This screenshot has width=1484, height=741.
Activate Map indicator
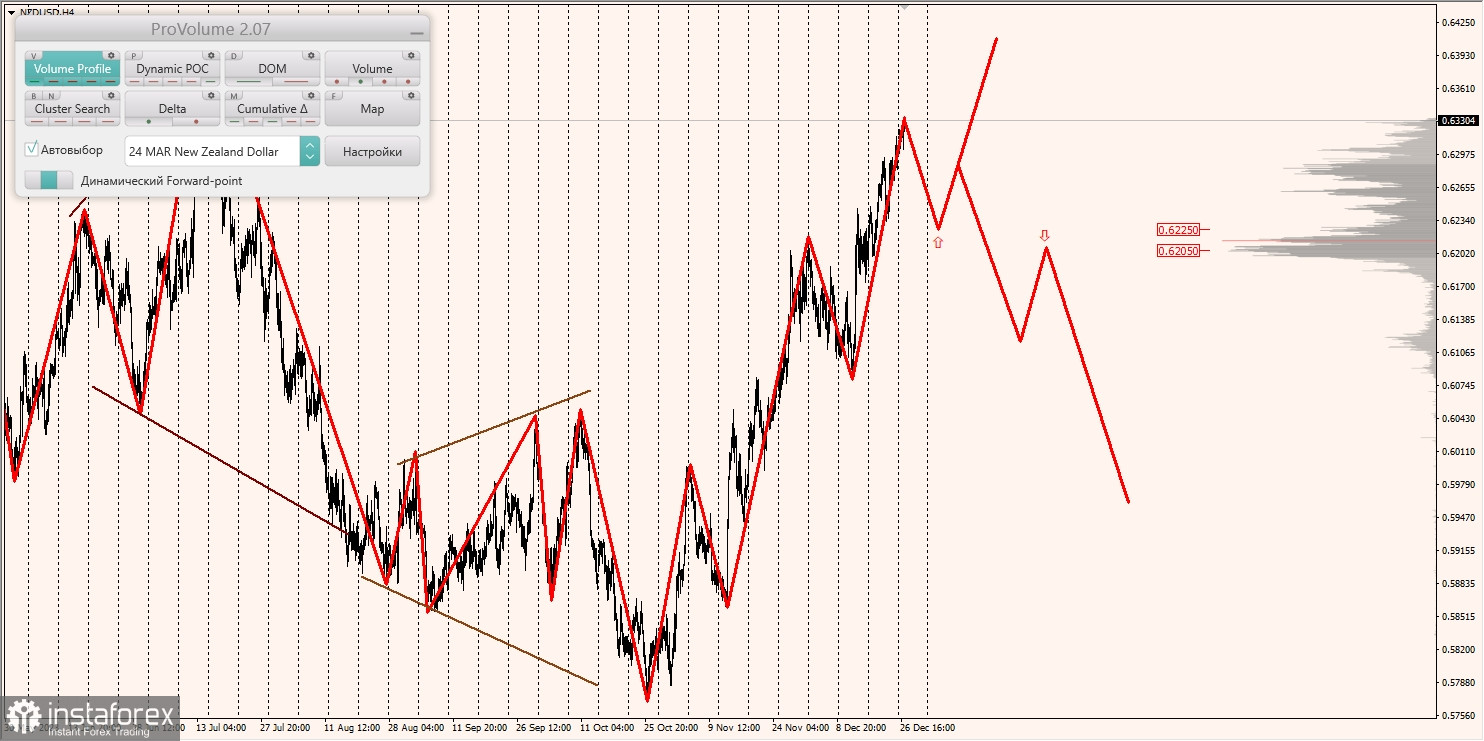(x=372, y=109)
